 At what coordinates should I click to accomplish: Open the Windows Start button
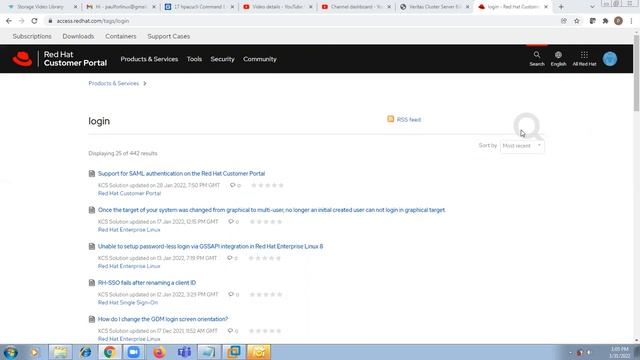coord(11,352)
